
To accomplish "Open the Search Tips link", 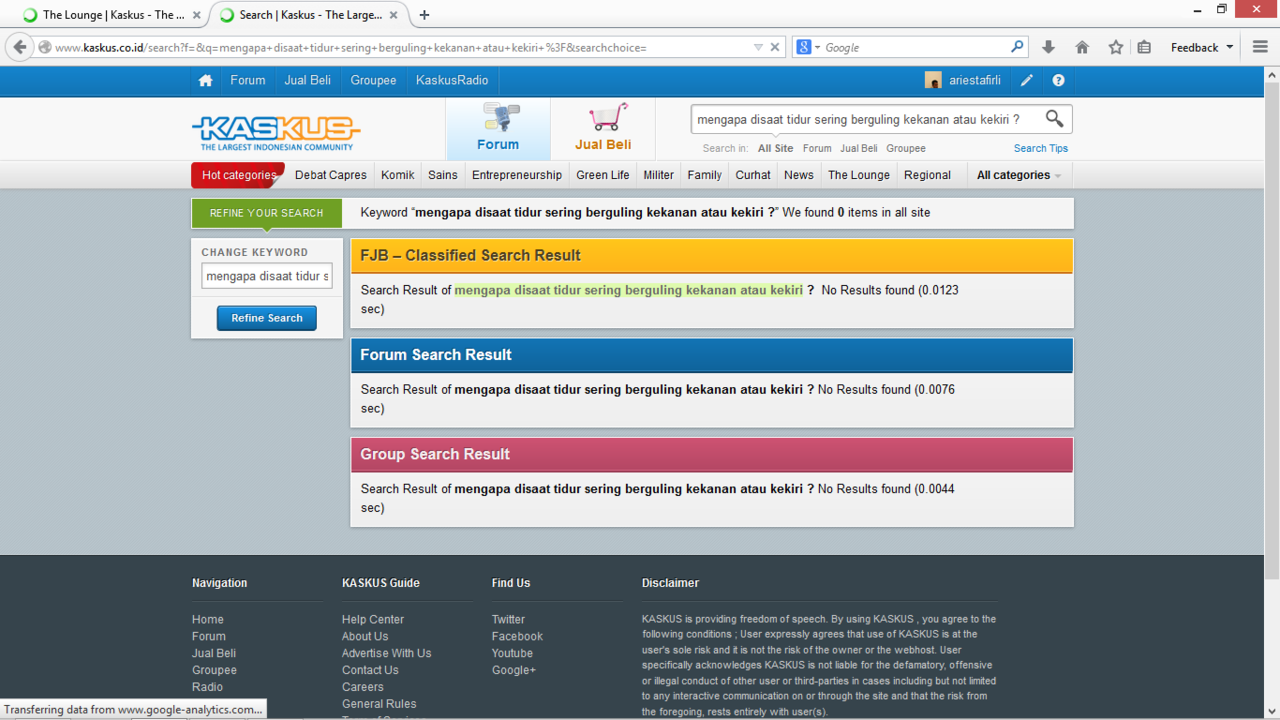I will [x=1041, y=148].
